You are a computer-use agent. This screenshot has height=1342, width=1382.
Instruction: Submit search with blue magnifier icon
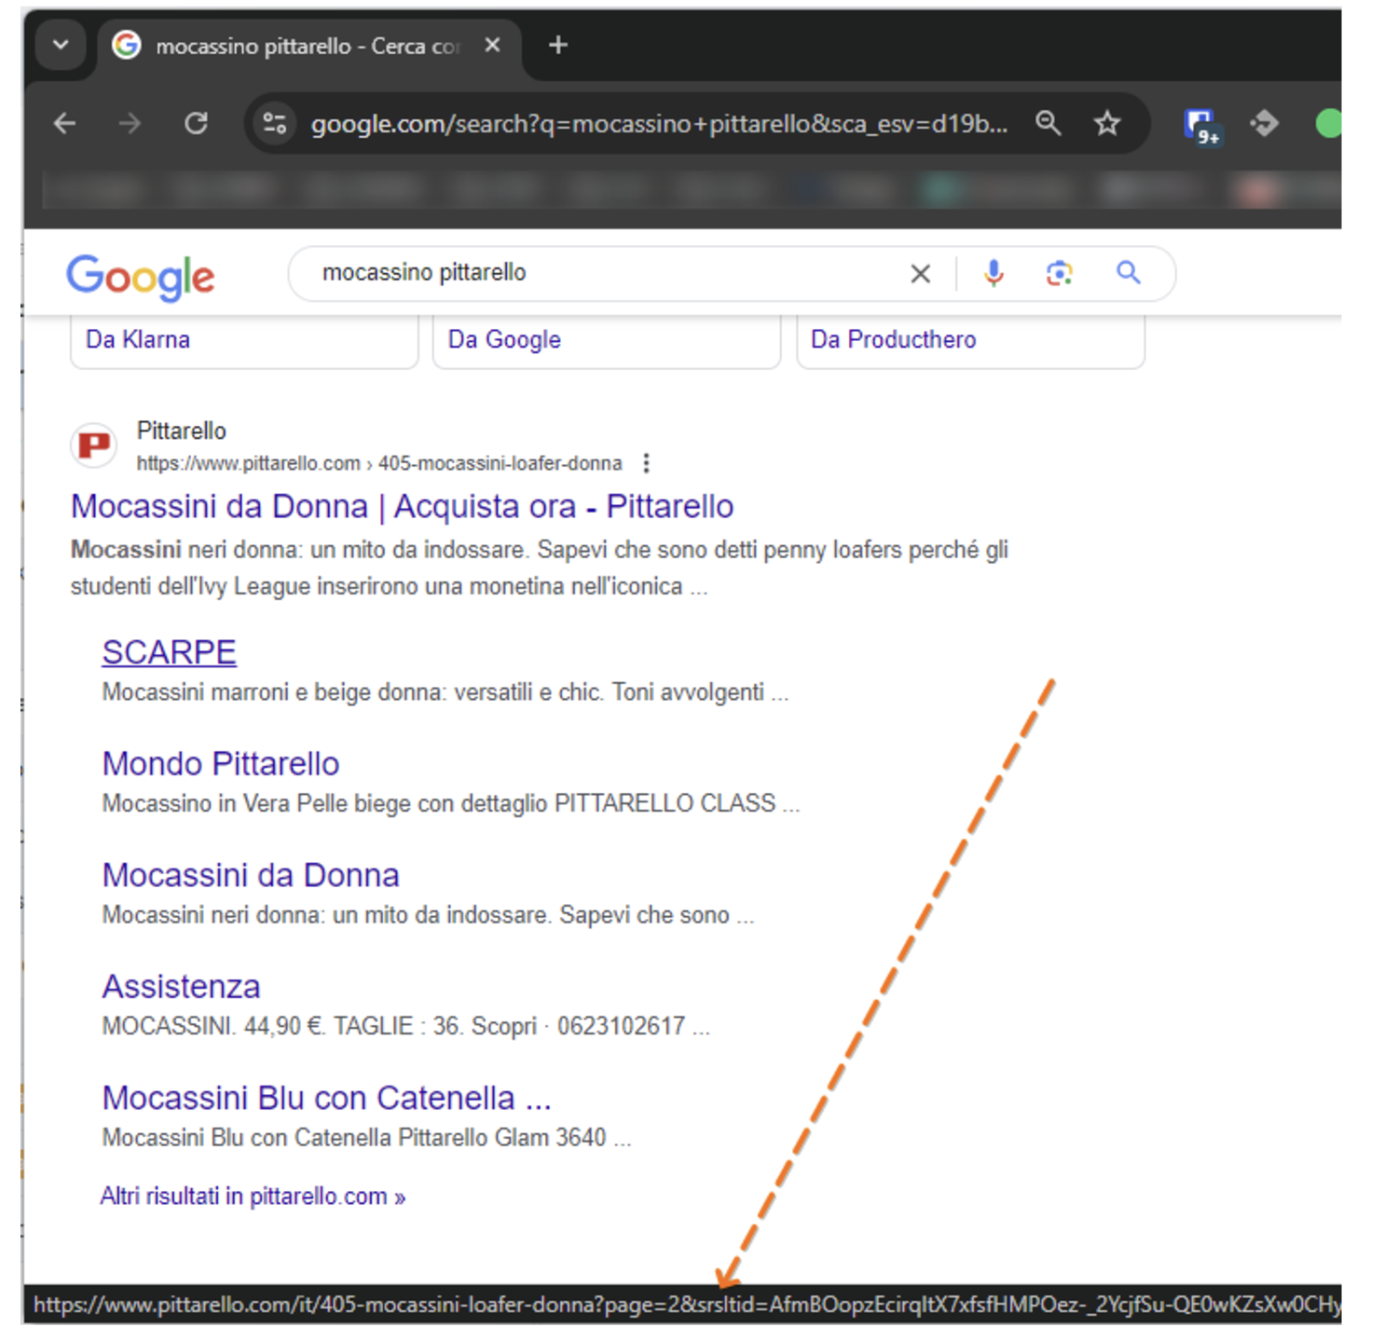tap(1128, 272)
